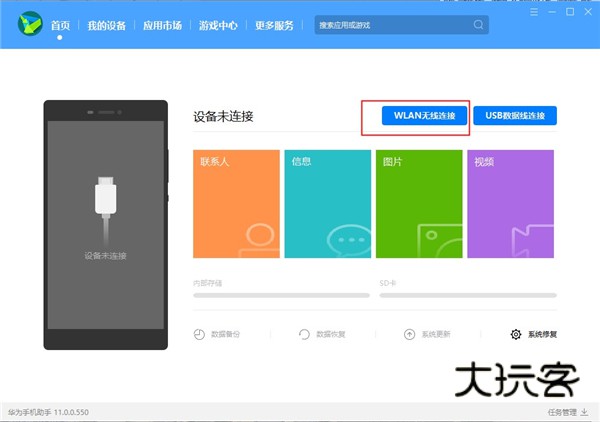Click the magnifier search icon
Viewport: 600px width, 422px height.
tap(479, 25)
